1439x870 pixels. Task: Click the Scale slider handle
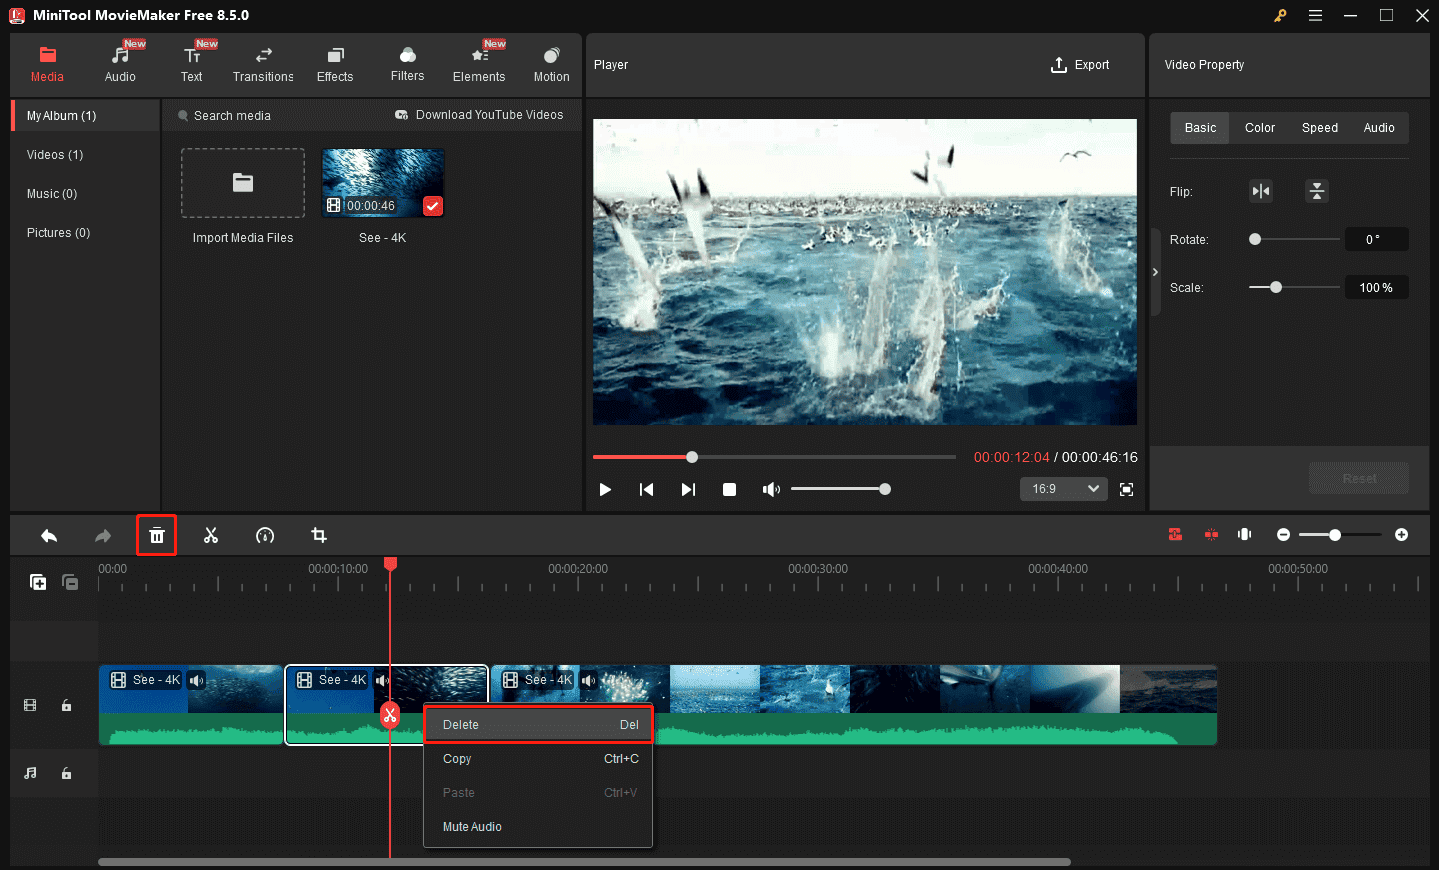click(1276, 288)
